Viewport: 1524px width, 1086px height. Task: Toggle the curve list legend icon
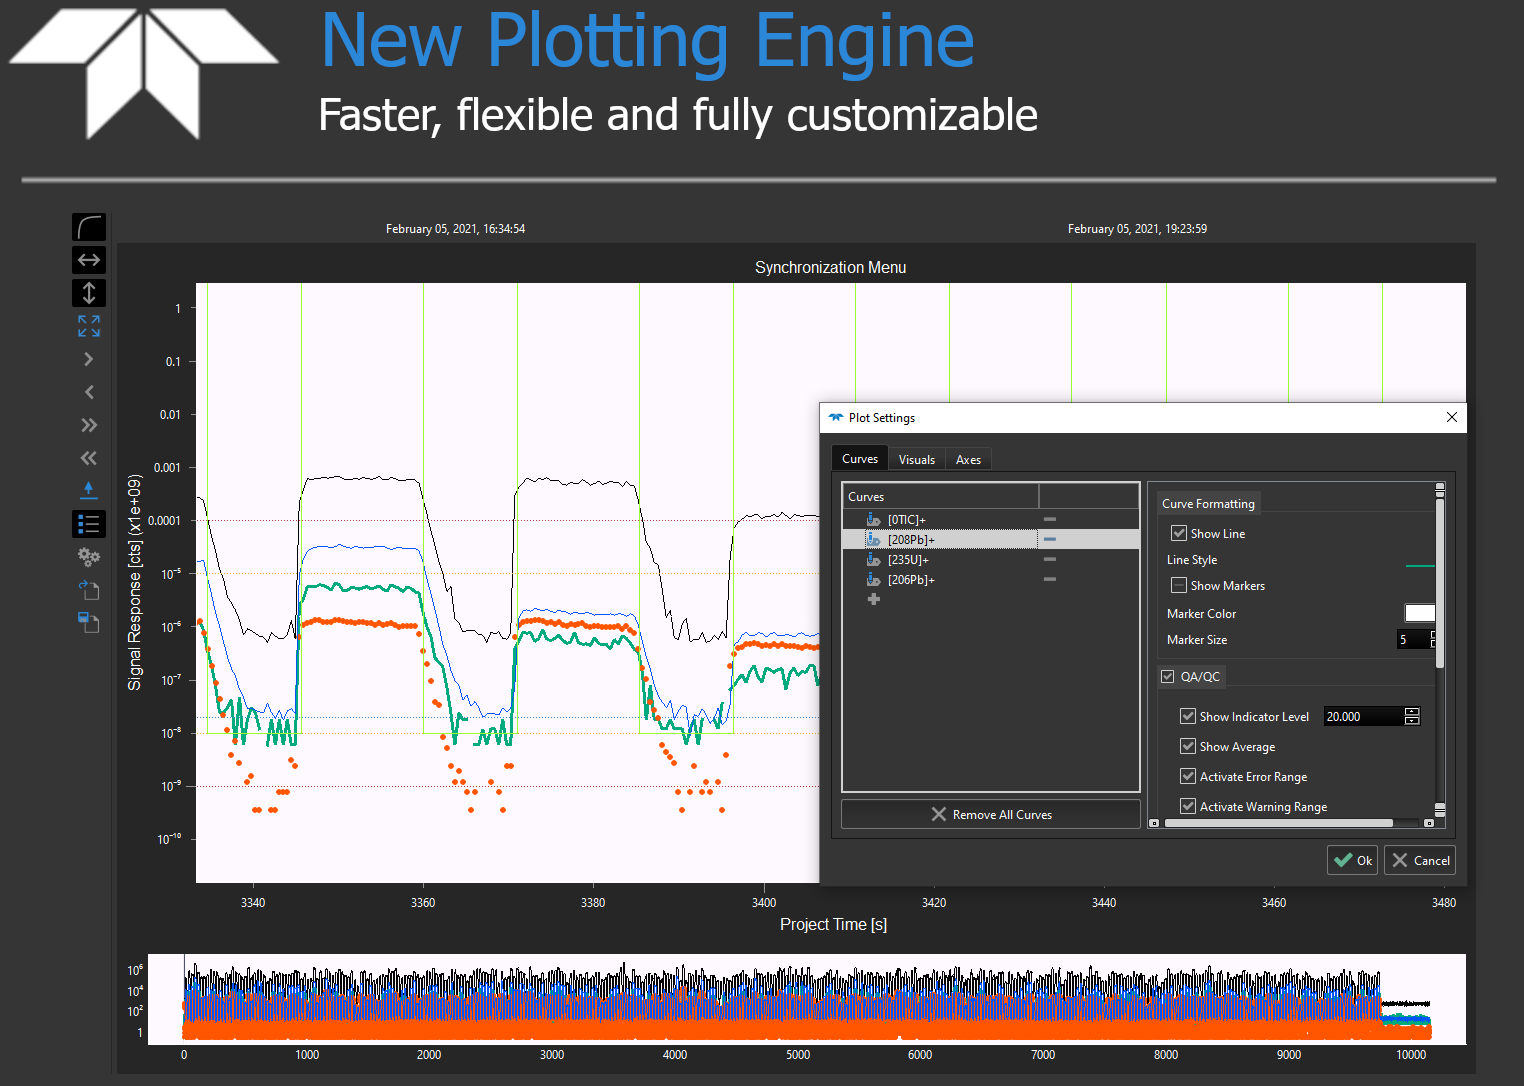pos(89,524)
